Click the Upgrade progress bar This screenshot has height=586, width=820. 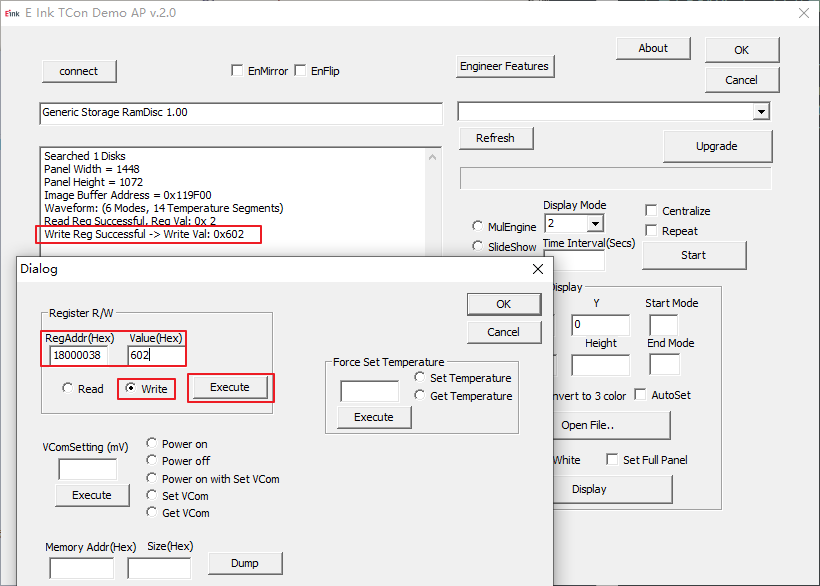[x=616, y=179]
